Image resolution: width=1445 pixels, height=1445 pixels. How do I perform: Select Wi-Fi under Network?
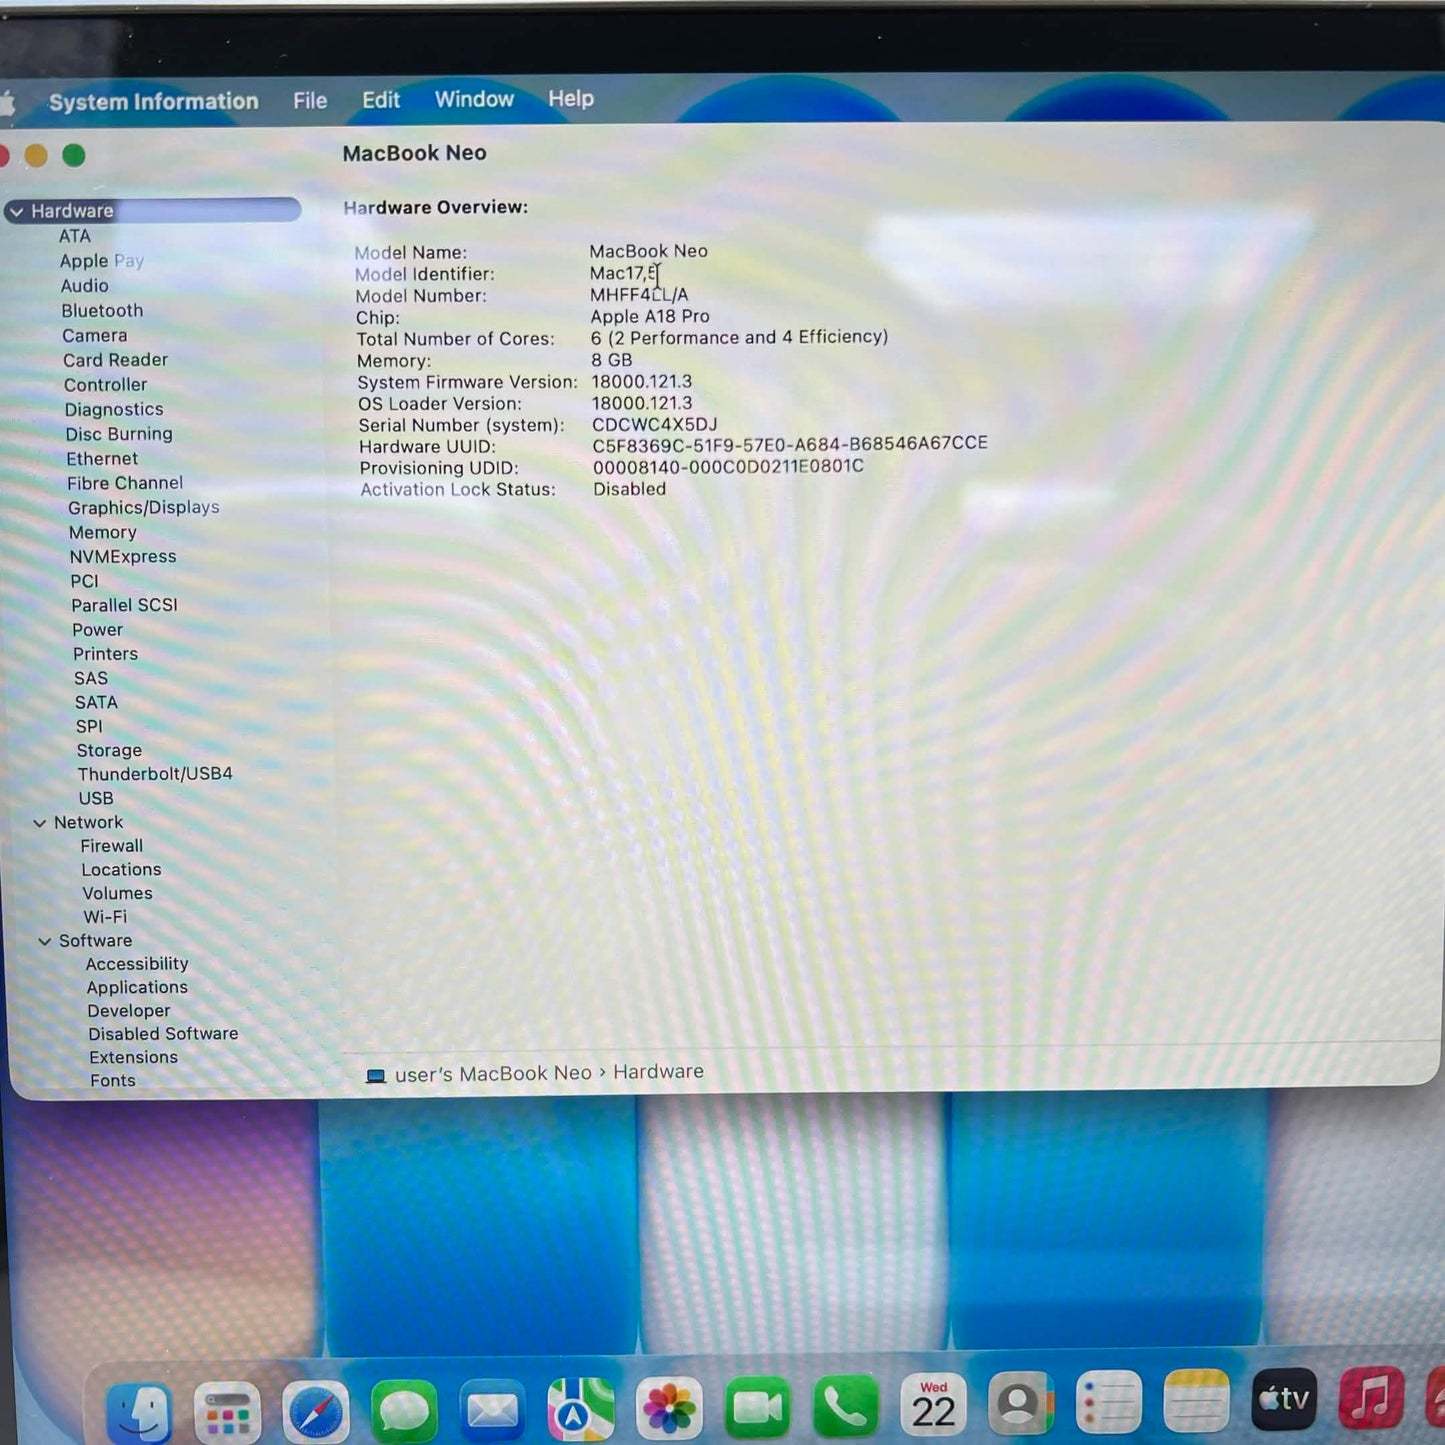pyautogui.click(x=106, y=917)
